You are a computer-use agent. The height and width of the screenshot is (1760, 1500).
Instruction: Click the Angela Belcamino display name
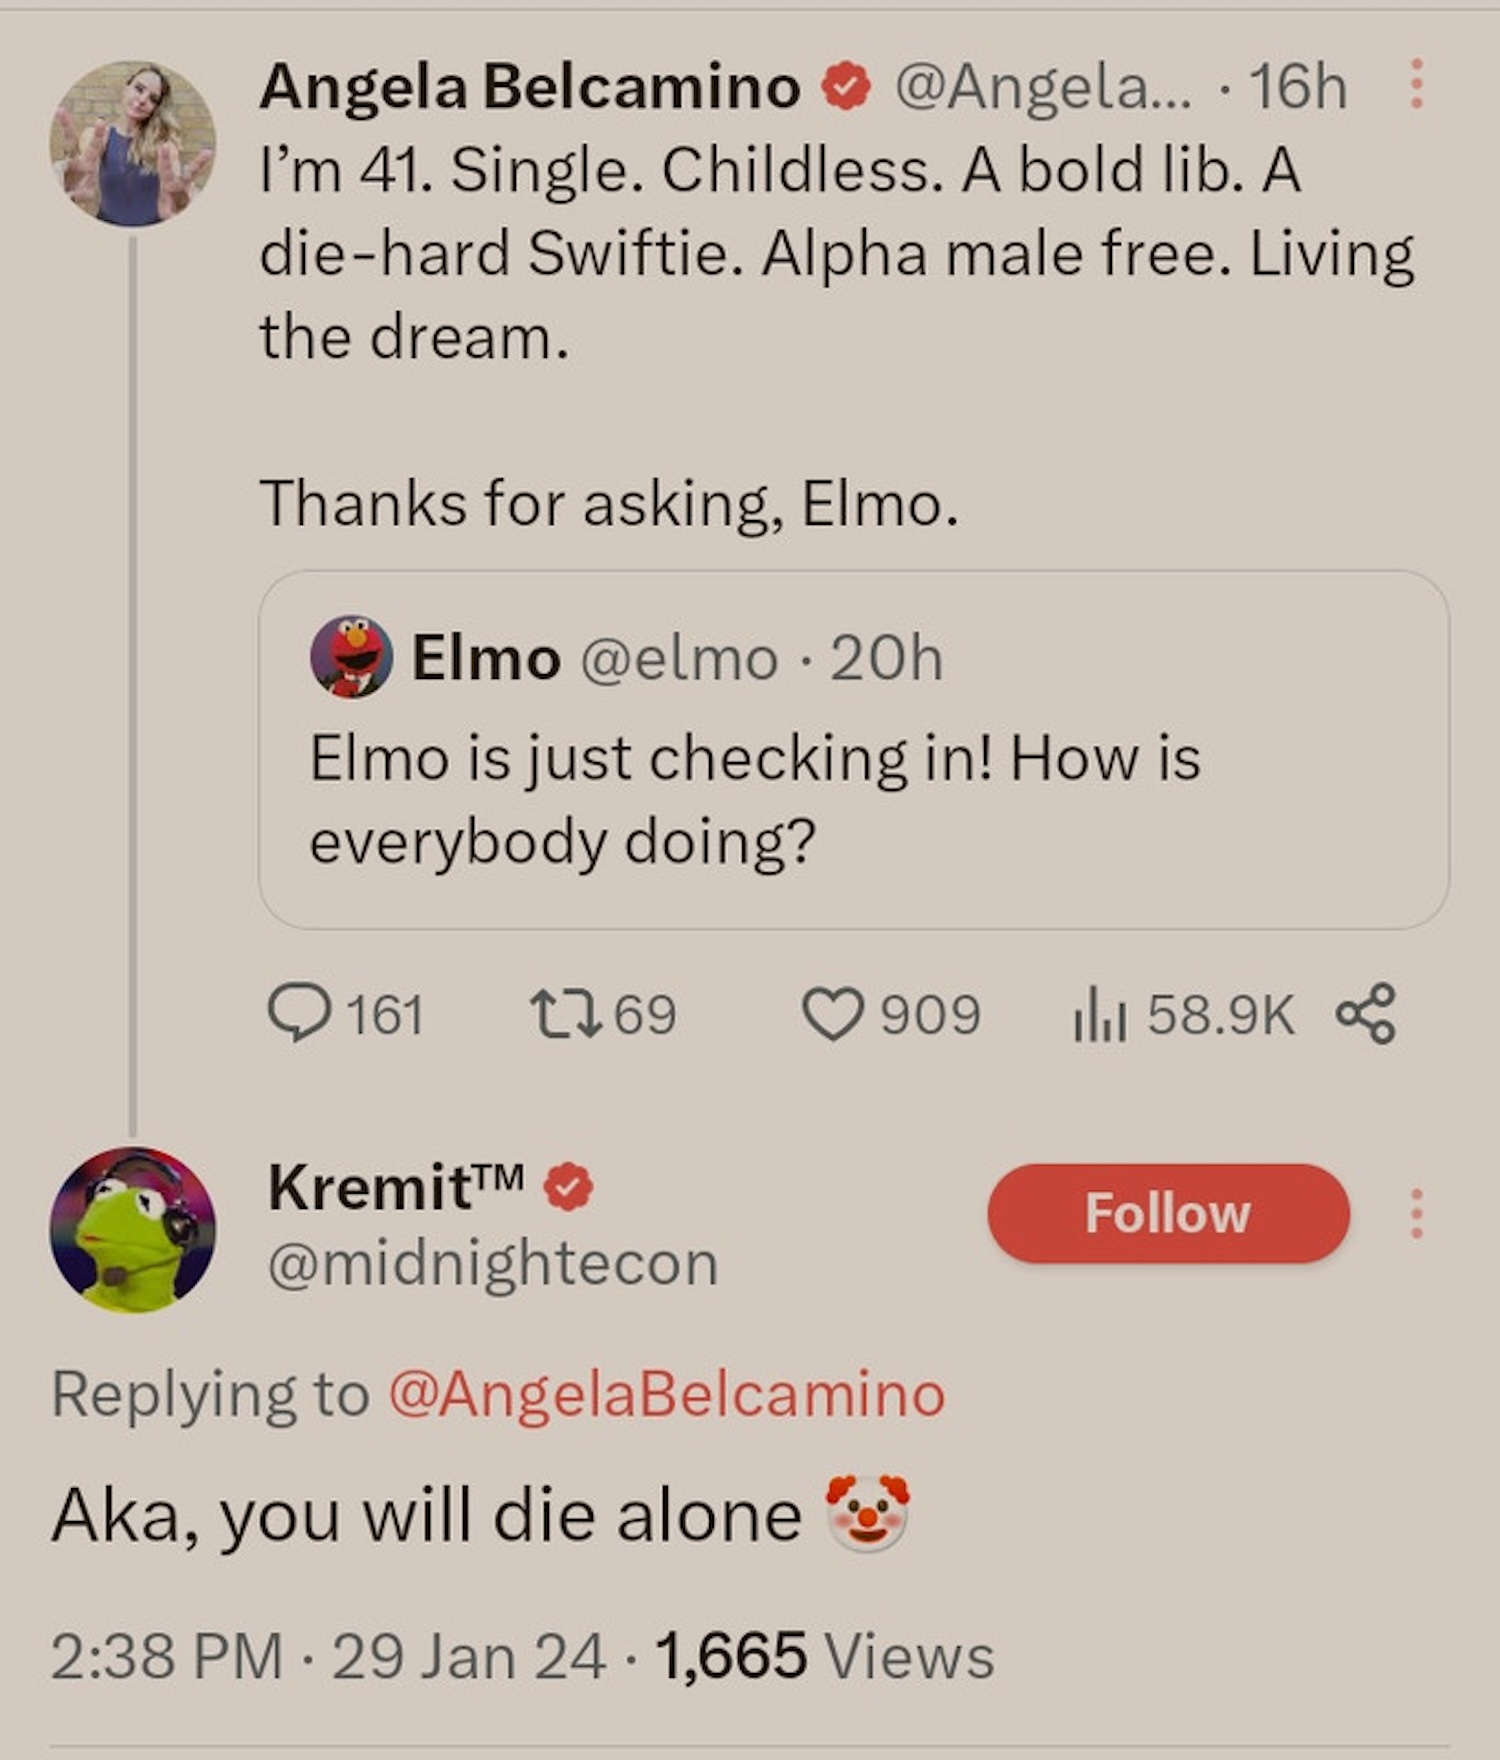tap(530, 88)
